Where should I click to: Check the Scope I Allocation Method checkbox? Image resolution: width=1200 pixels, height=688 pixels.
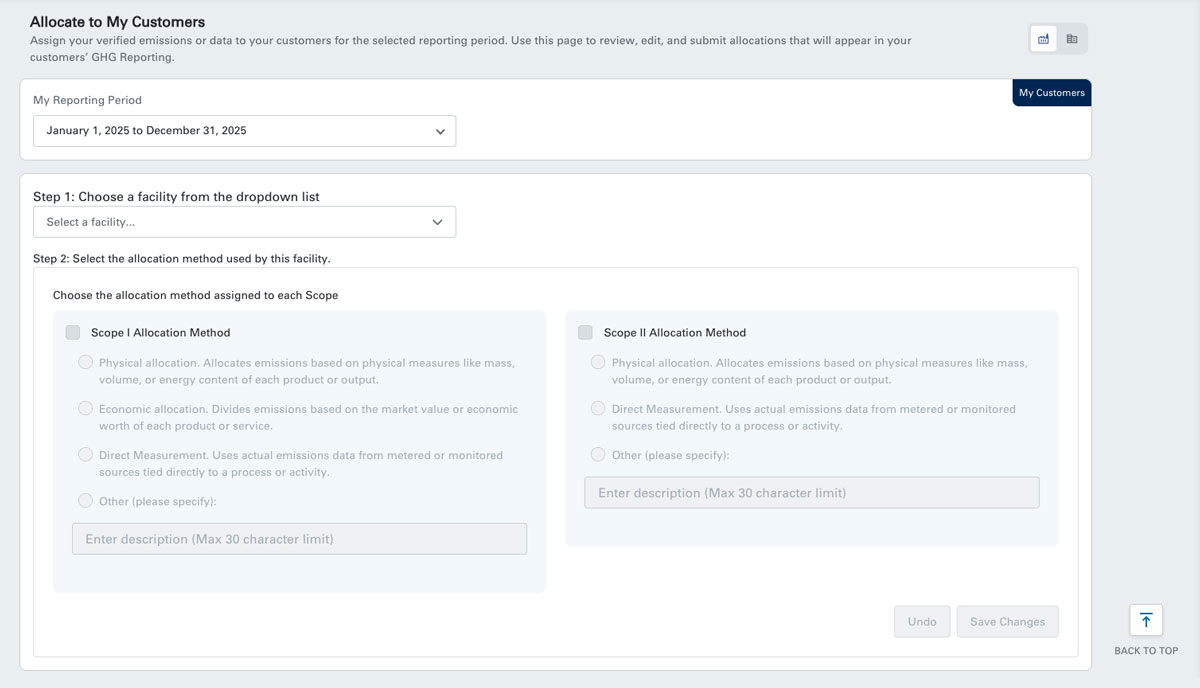[73, 332]
